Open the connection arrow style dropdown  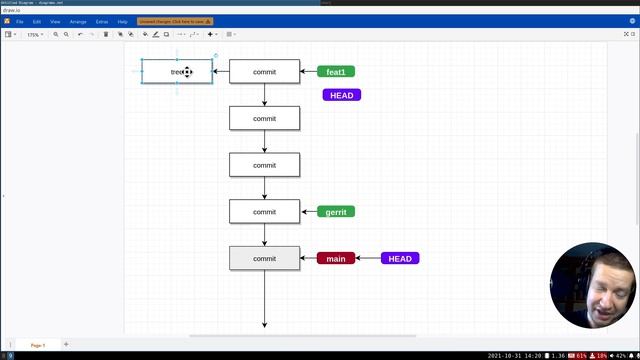point(181,35)
